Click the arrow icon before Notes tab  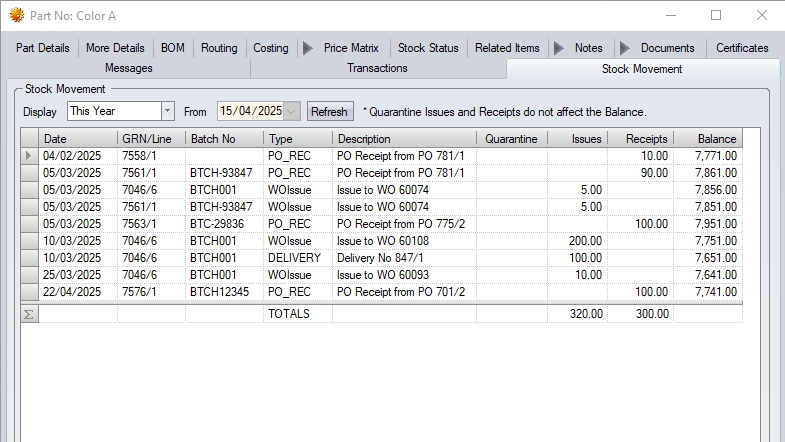(559, 48)
